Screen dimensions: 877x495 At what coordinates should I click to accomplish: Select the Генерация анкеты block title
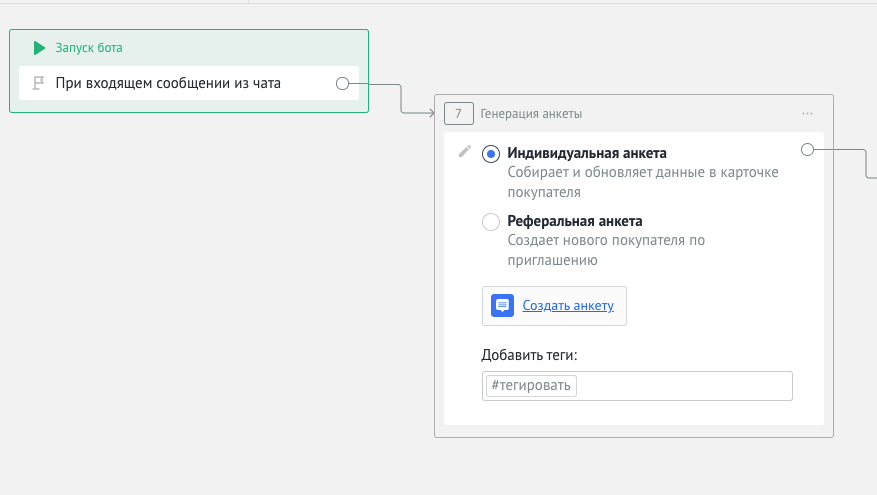(531, 114)
